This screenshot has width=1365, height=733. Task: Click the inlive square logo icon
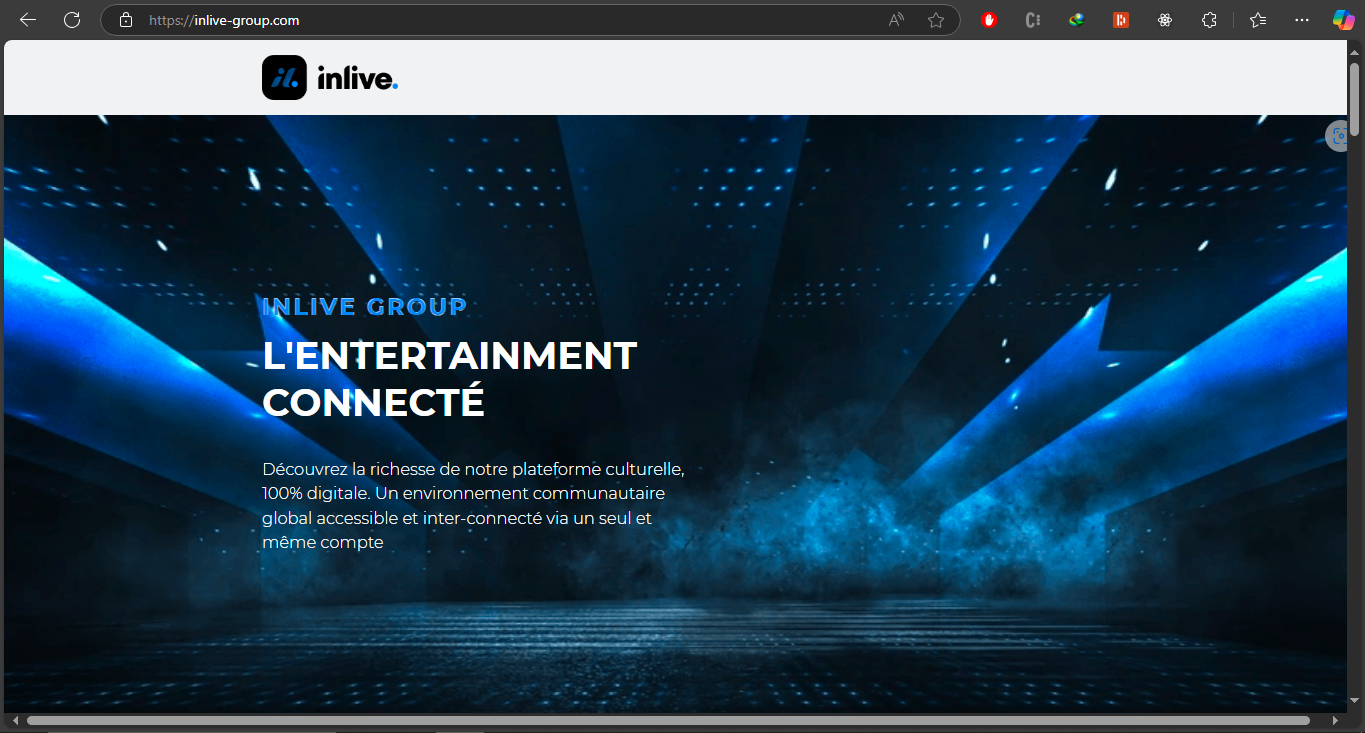coord(284,77)
